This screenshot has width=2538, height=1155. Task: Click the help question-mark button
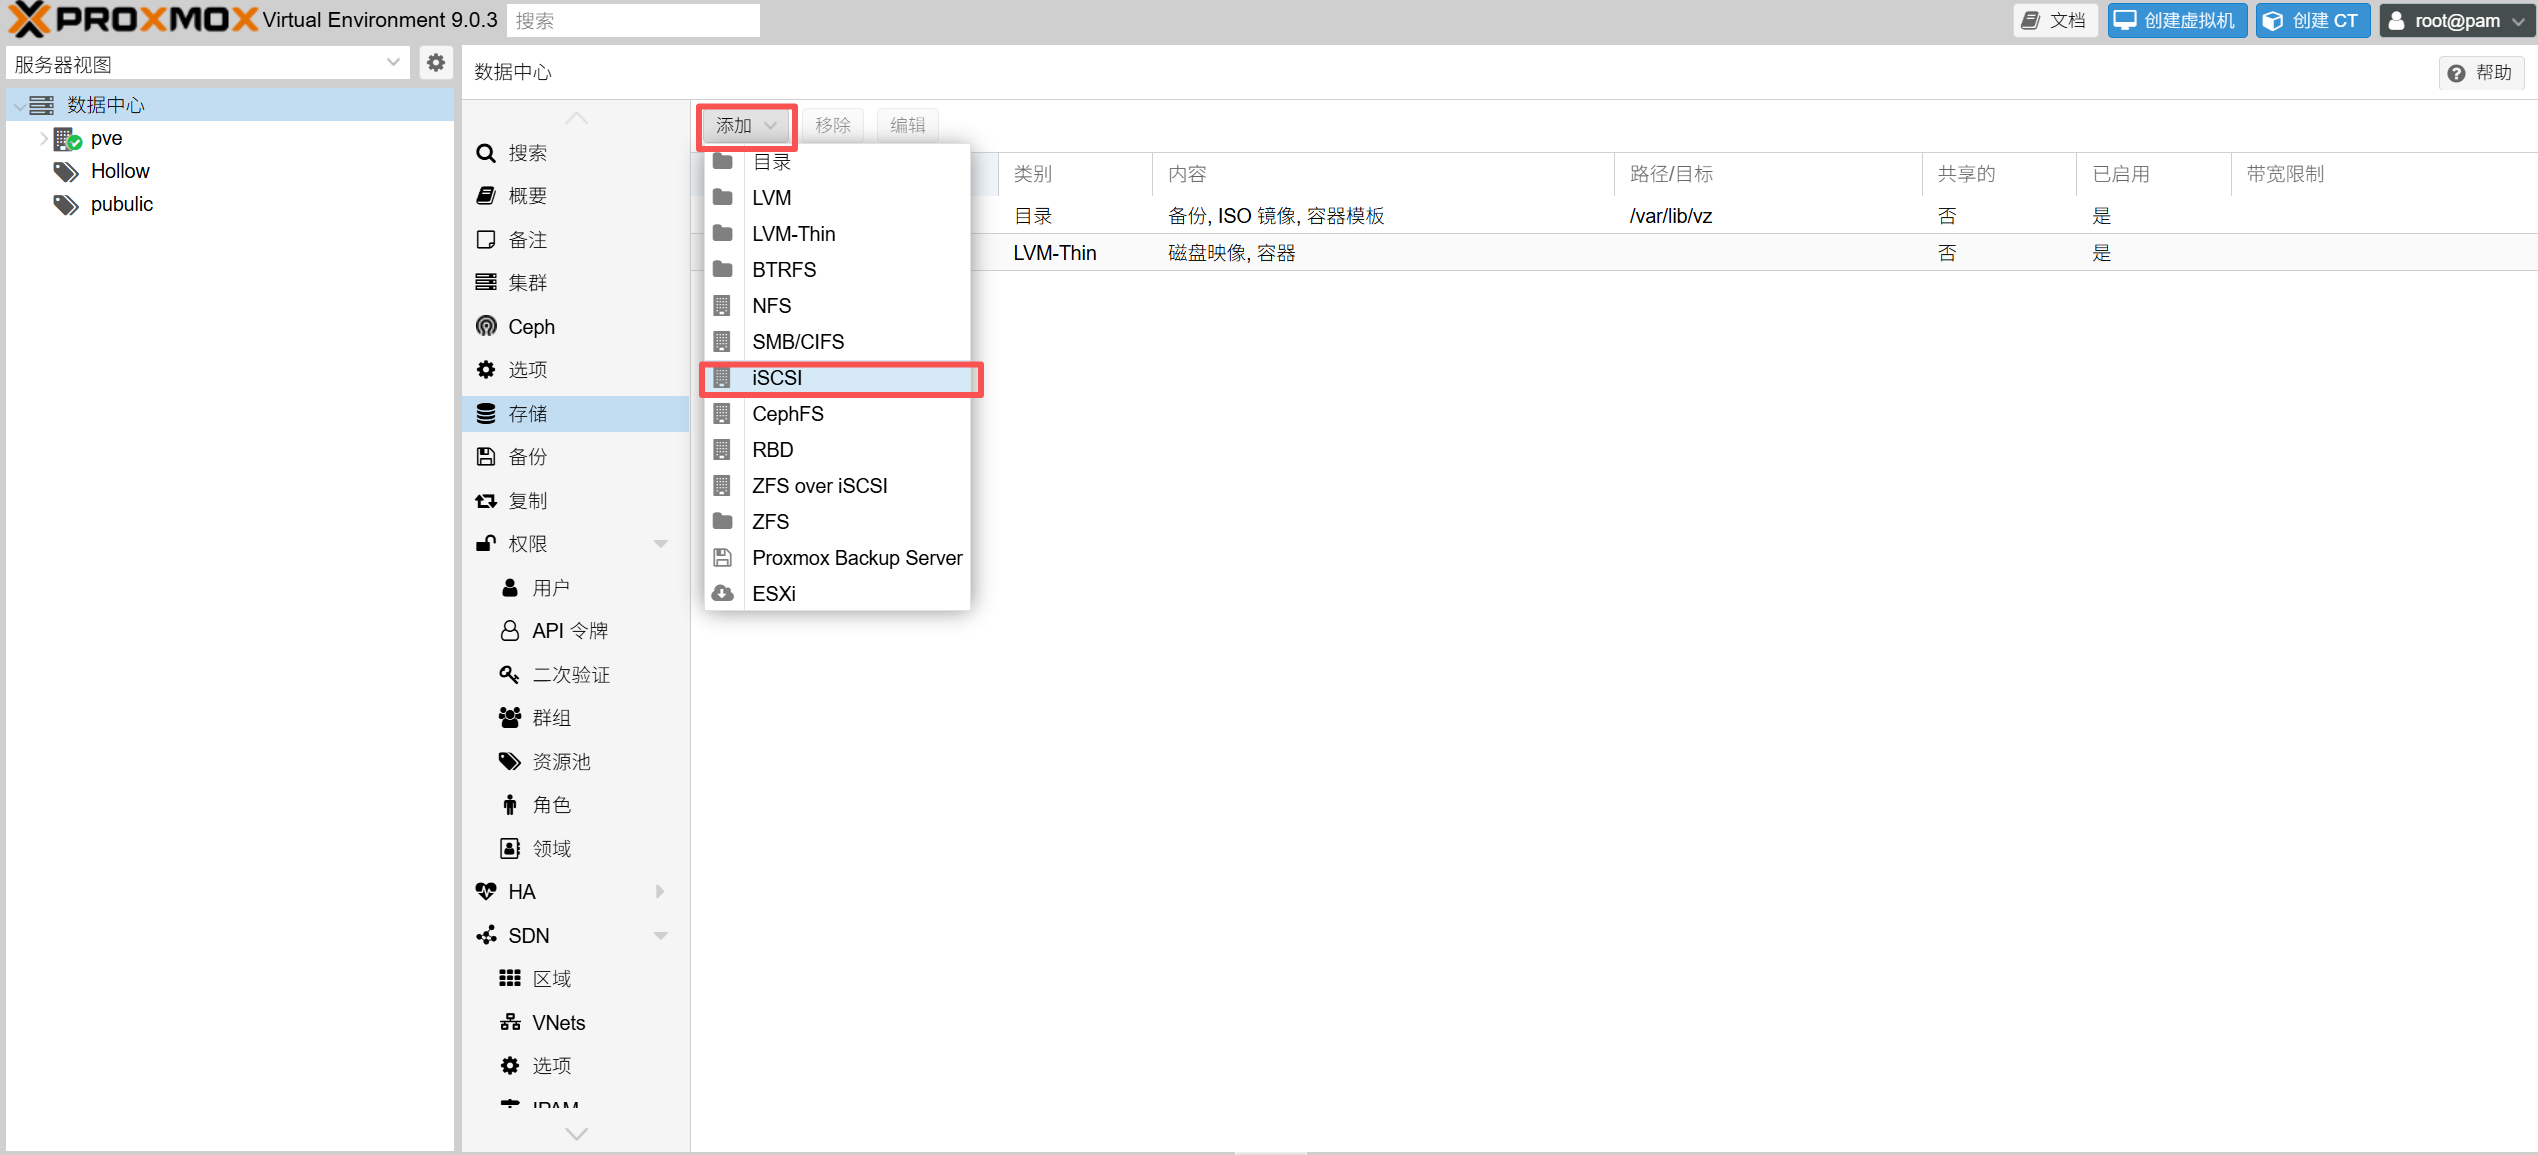tap(2481, 73)
